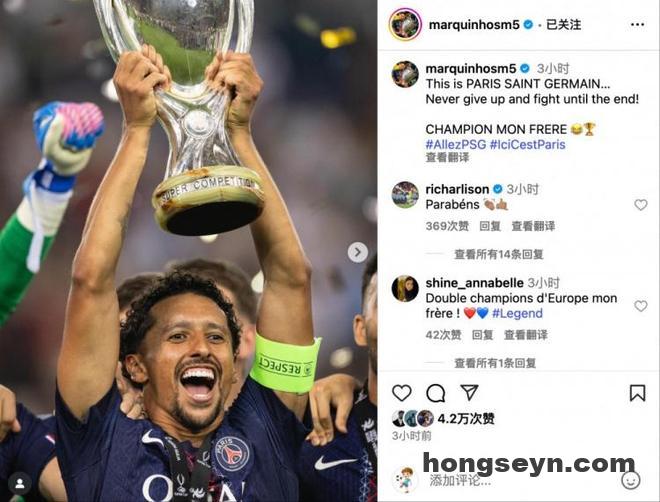Like the post with heart icon
The image size is (660, 502).
tap(402, 393)
